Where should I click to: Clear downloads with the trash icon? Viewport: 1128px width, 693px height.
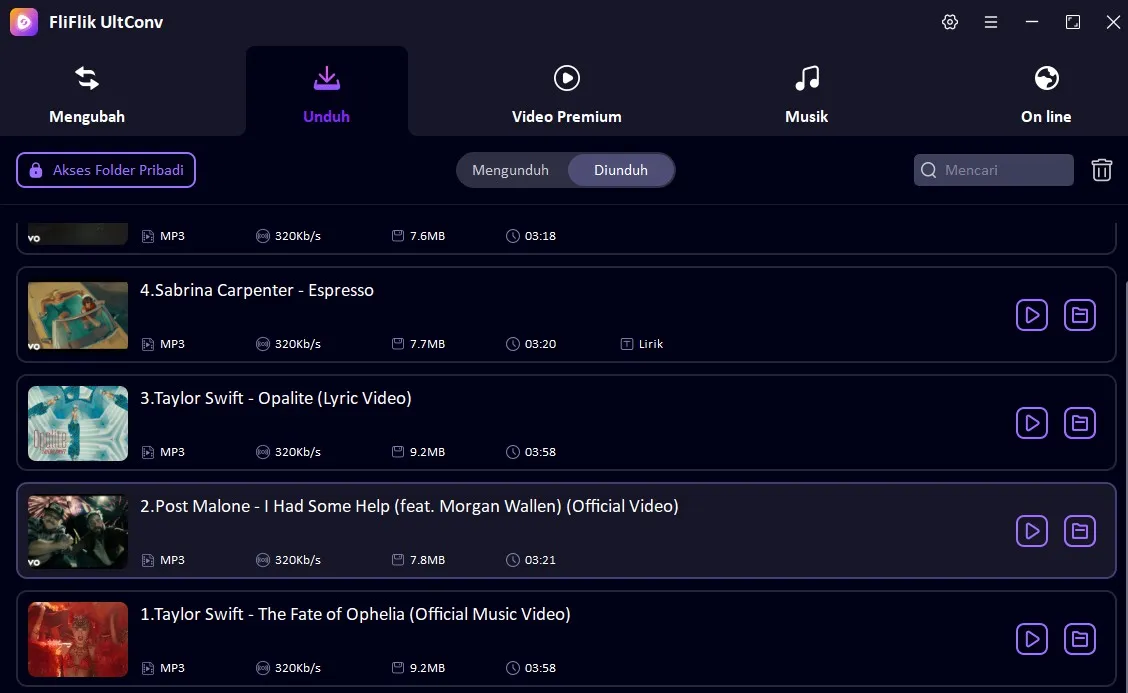[1102, 170]
